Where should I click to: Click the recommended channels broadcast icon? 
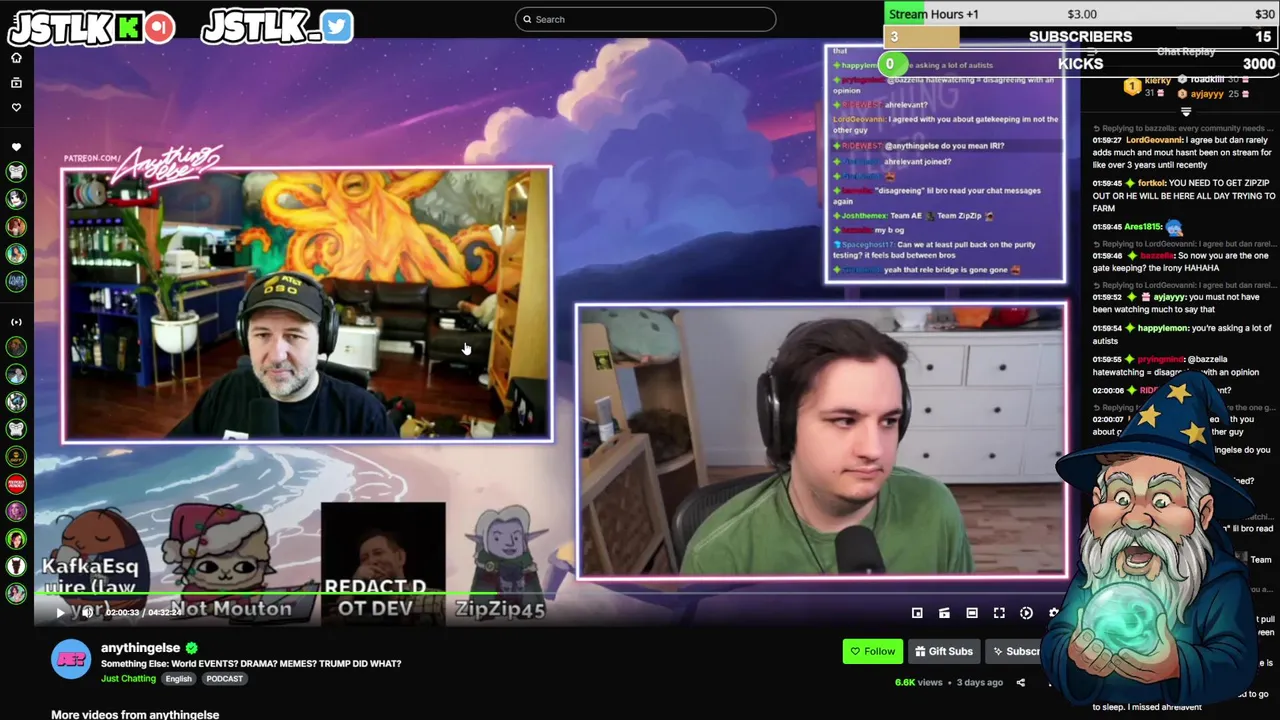click(x=16, y=322)
